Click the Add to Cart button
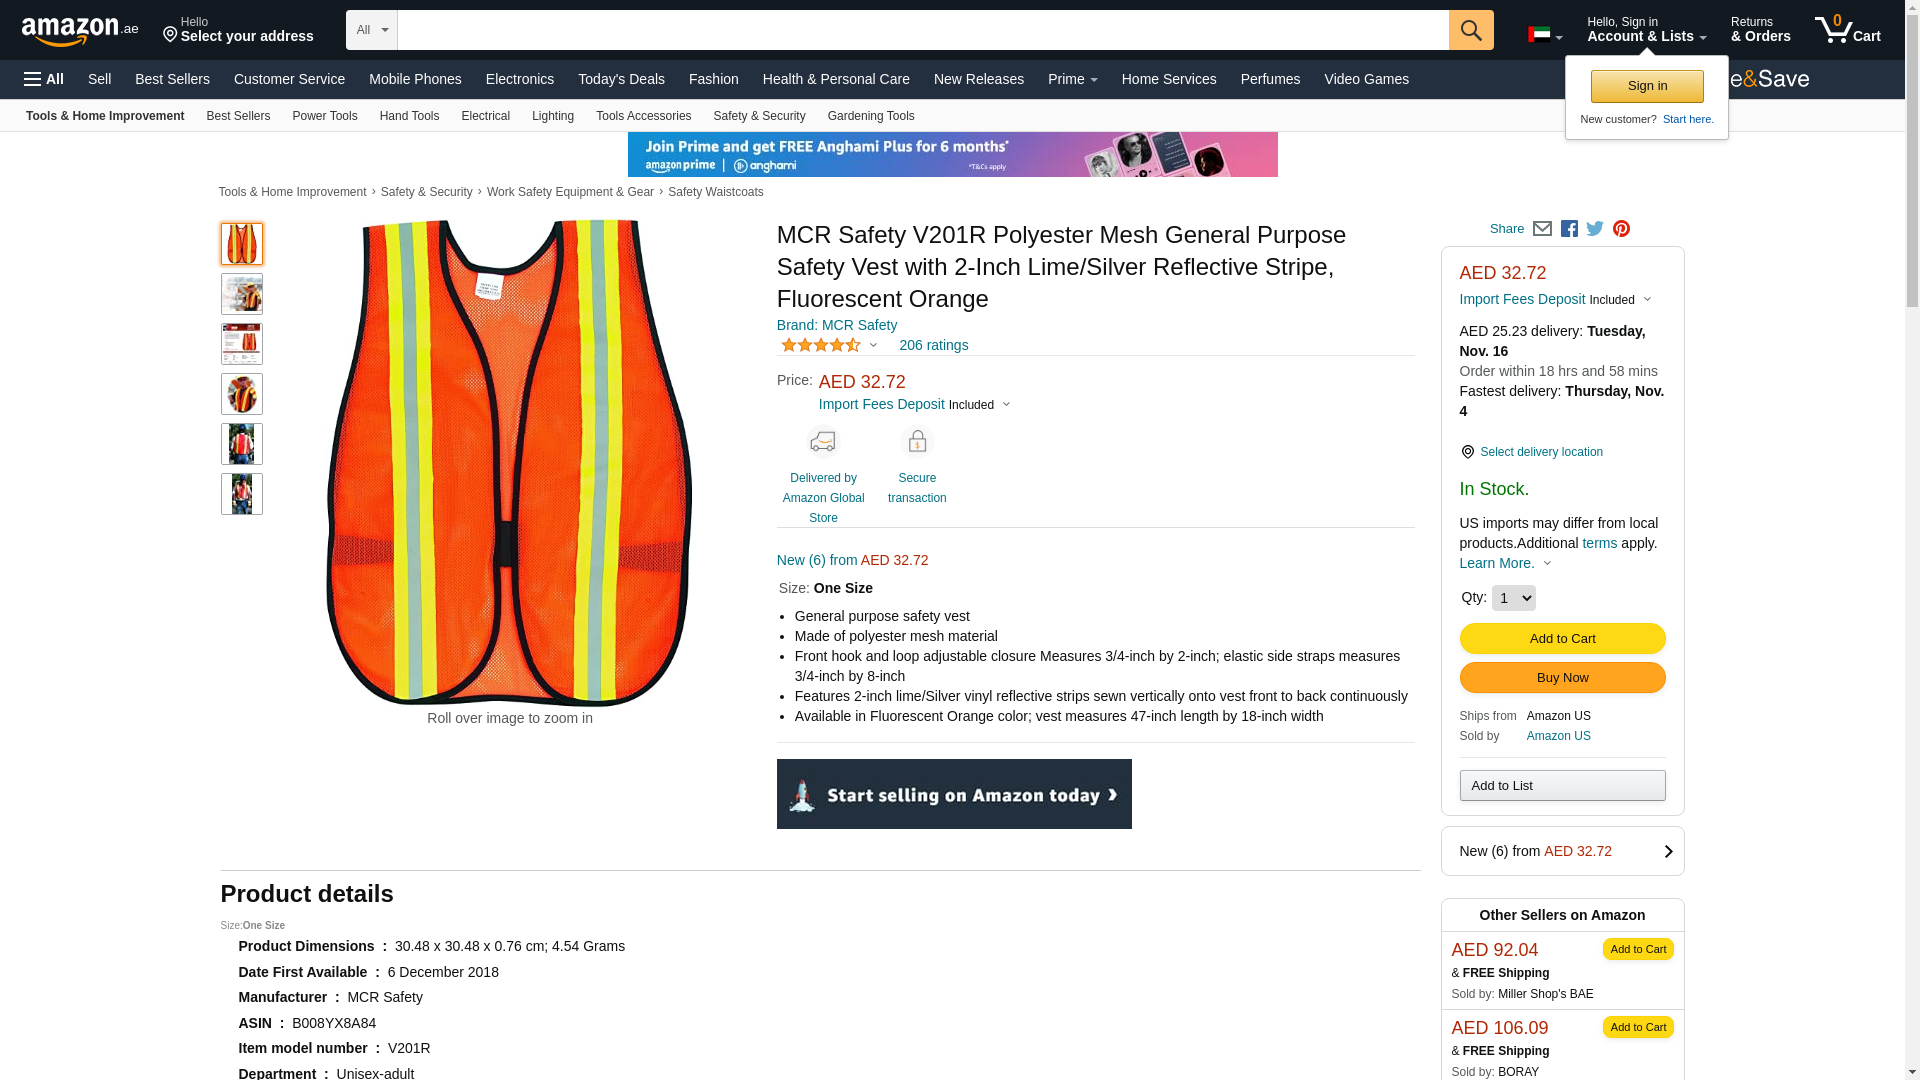Viewport: 1920px width, 1080px height. (1562, 639)
